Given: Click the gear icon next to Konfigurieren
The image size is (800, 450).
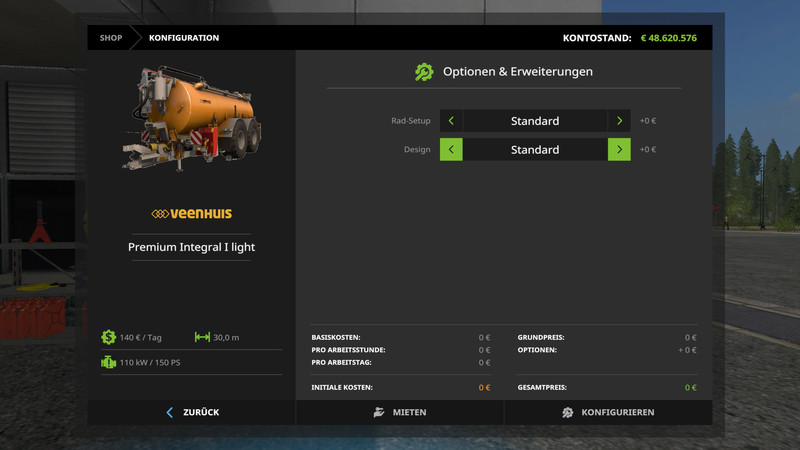Looking at the screenshot, I should 567,412.
